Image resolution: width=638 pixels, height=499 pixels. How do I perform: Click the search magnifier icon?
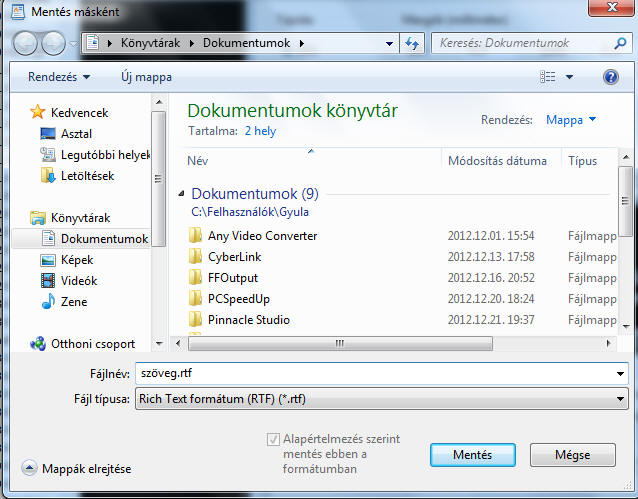coord(620,43)
